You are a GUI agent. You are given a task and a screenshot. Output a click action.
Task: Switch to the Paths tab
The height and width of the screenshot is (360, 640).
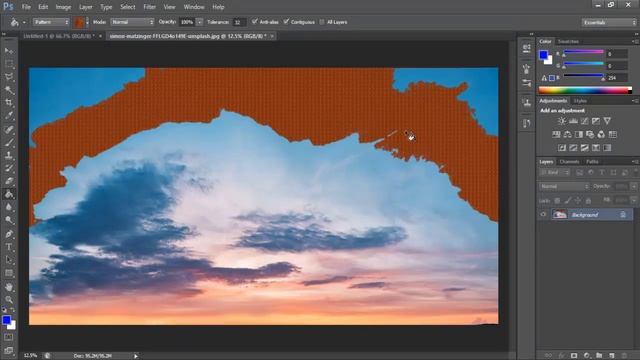point(592,162)
